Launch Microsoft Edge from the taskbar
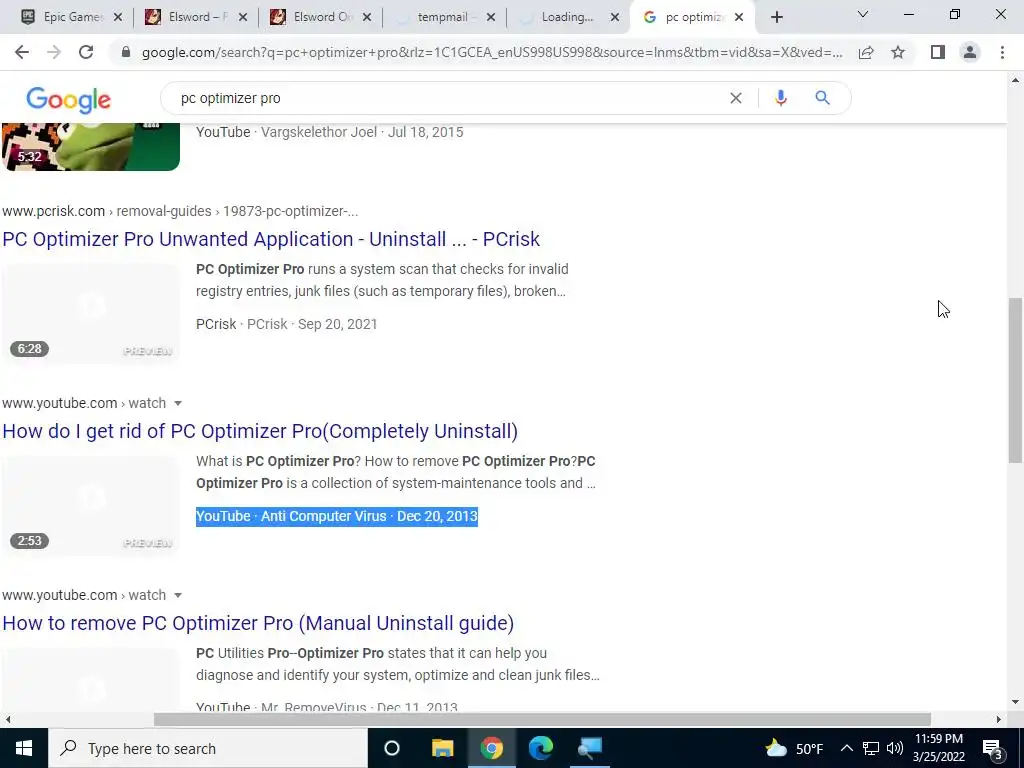The width and height of the screenshot is (1024, 768). point(541,748)
